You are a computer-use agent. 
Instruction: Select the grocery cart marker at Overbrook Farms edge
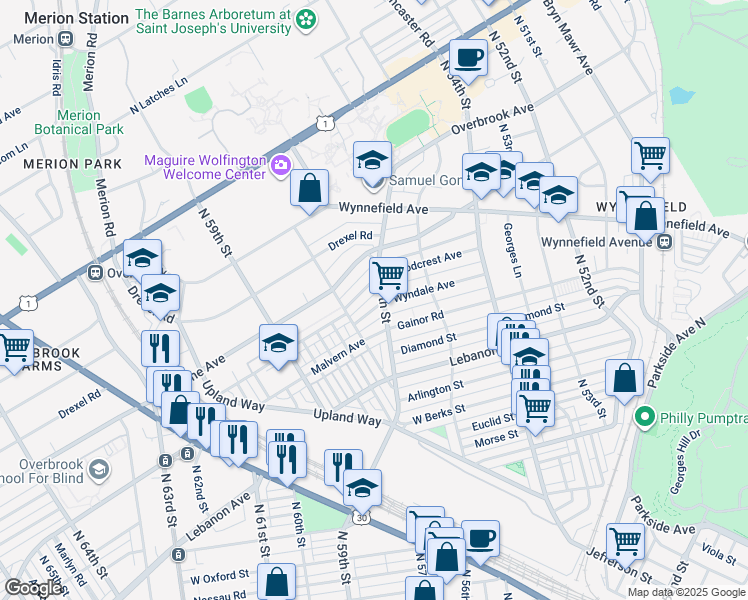click(15, 349)
